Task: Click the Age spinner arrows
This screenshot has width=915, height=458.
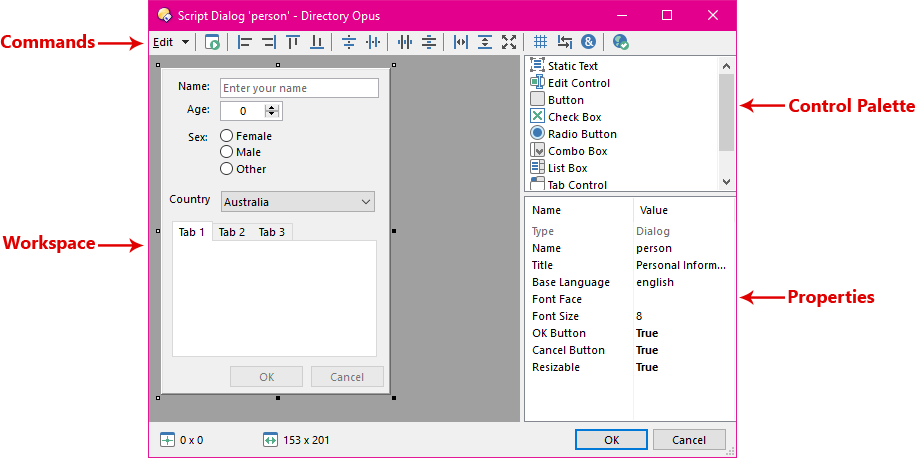Action: coord(272,111)
